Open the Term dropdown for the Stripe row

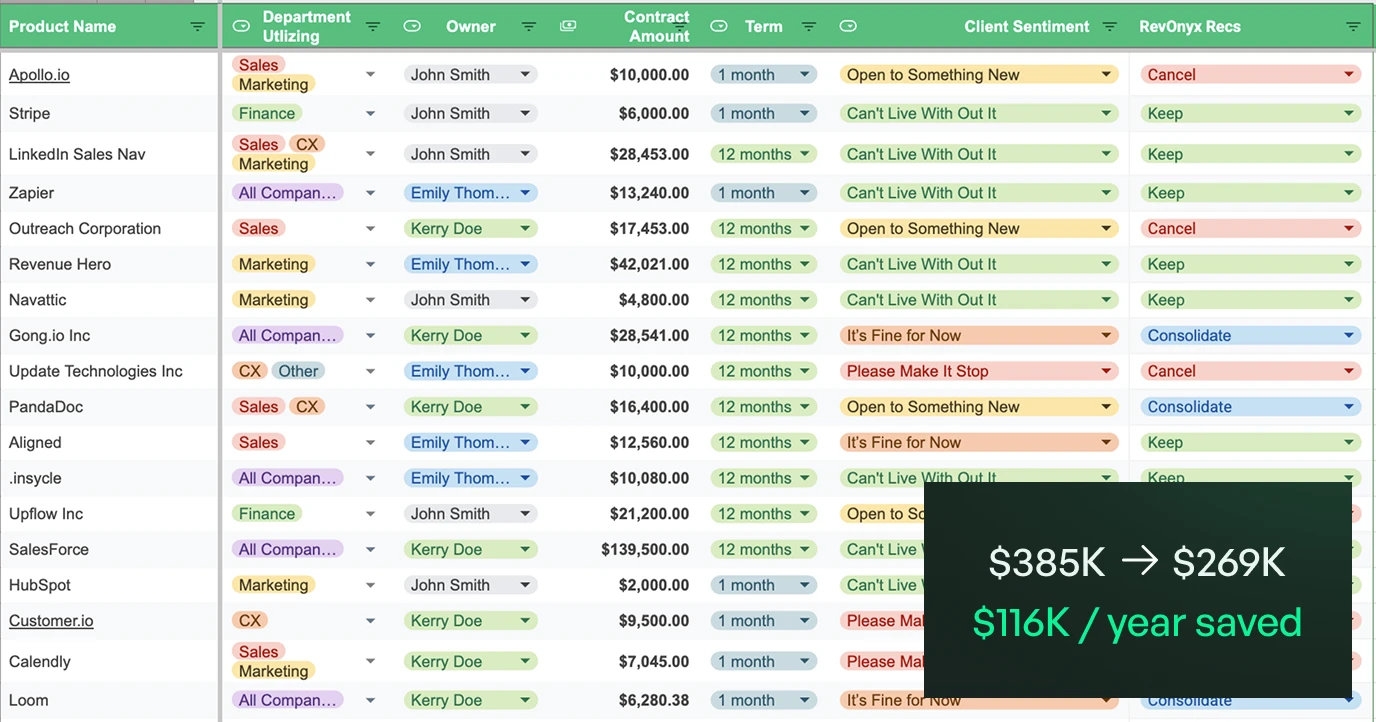(806, 113)
